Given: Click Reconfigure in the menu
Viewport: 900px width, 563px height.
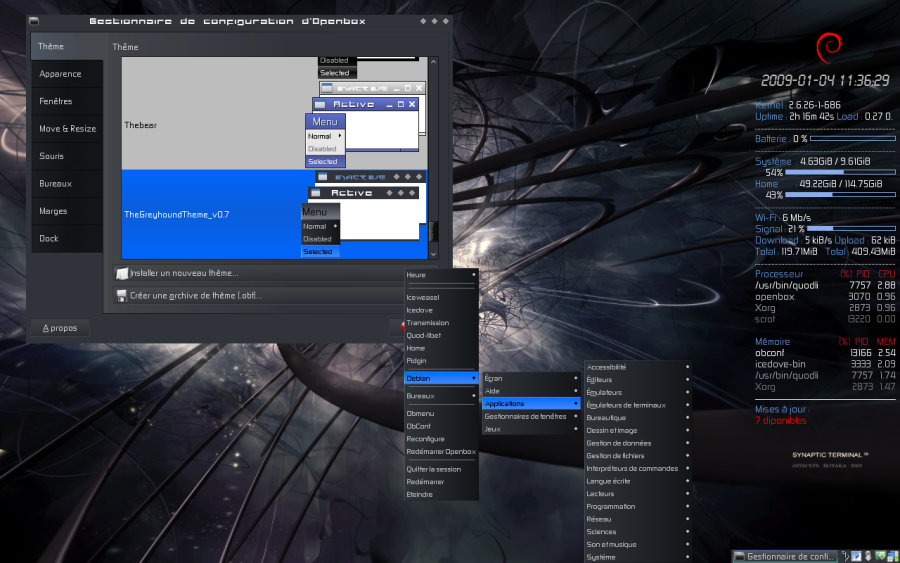Looking at the screenshot, I should coord(441,438).
